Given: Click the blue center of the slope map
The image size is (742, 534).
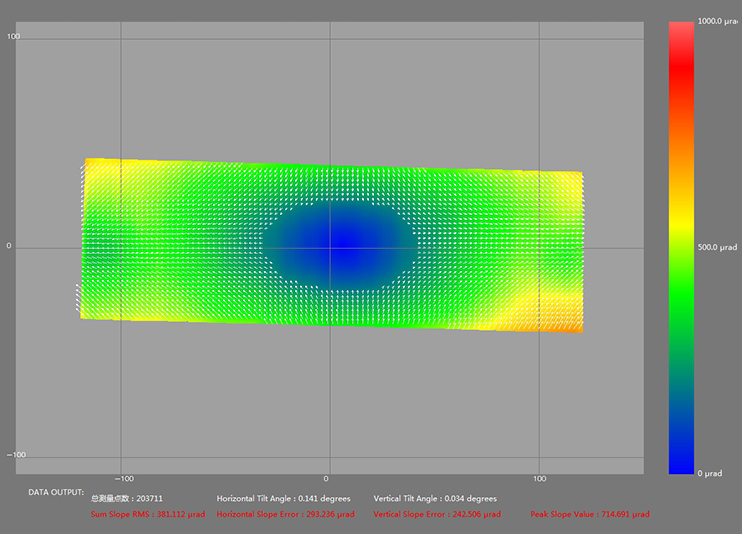Looking at the screenshot, I should pyautogui.click(x=340, y=246).
